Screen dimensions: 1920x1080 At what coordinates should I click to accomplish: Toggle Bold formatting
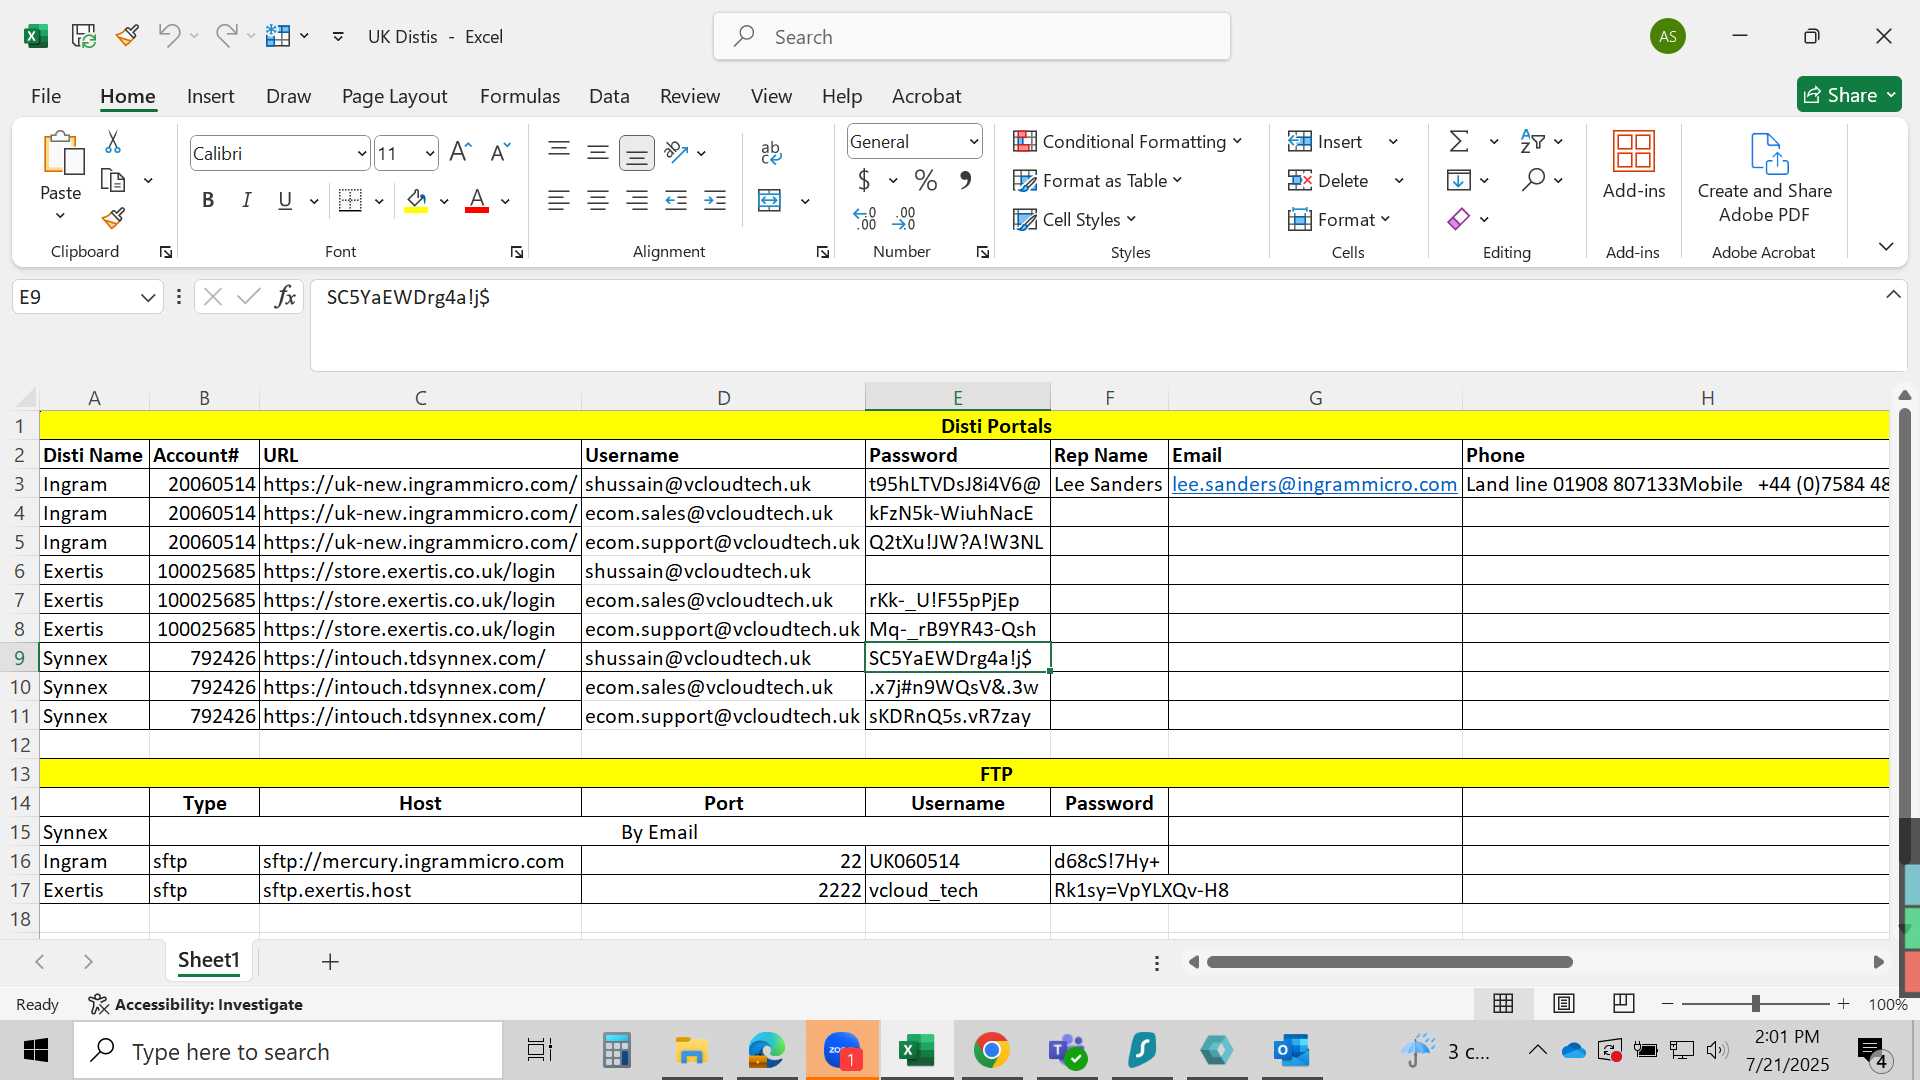pyautogui.click(x=208, y=200)
